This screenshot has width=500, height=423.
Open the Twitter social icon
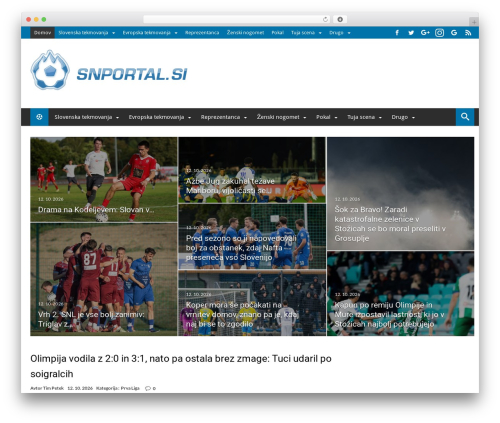click(x=411, y=33)
